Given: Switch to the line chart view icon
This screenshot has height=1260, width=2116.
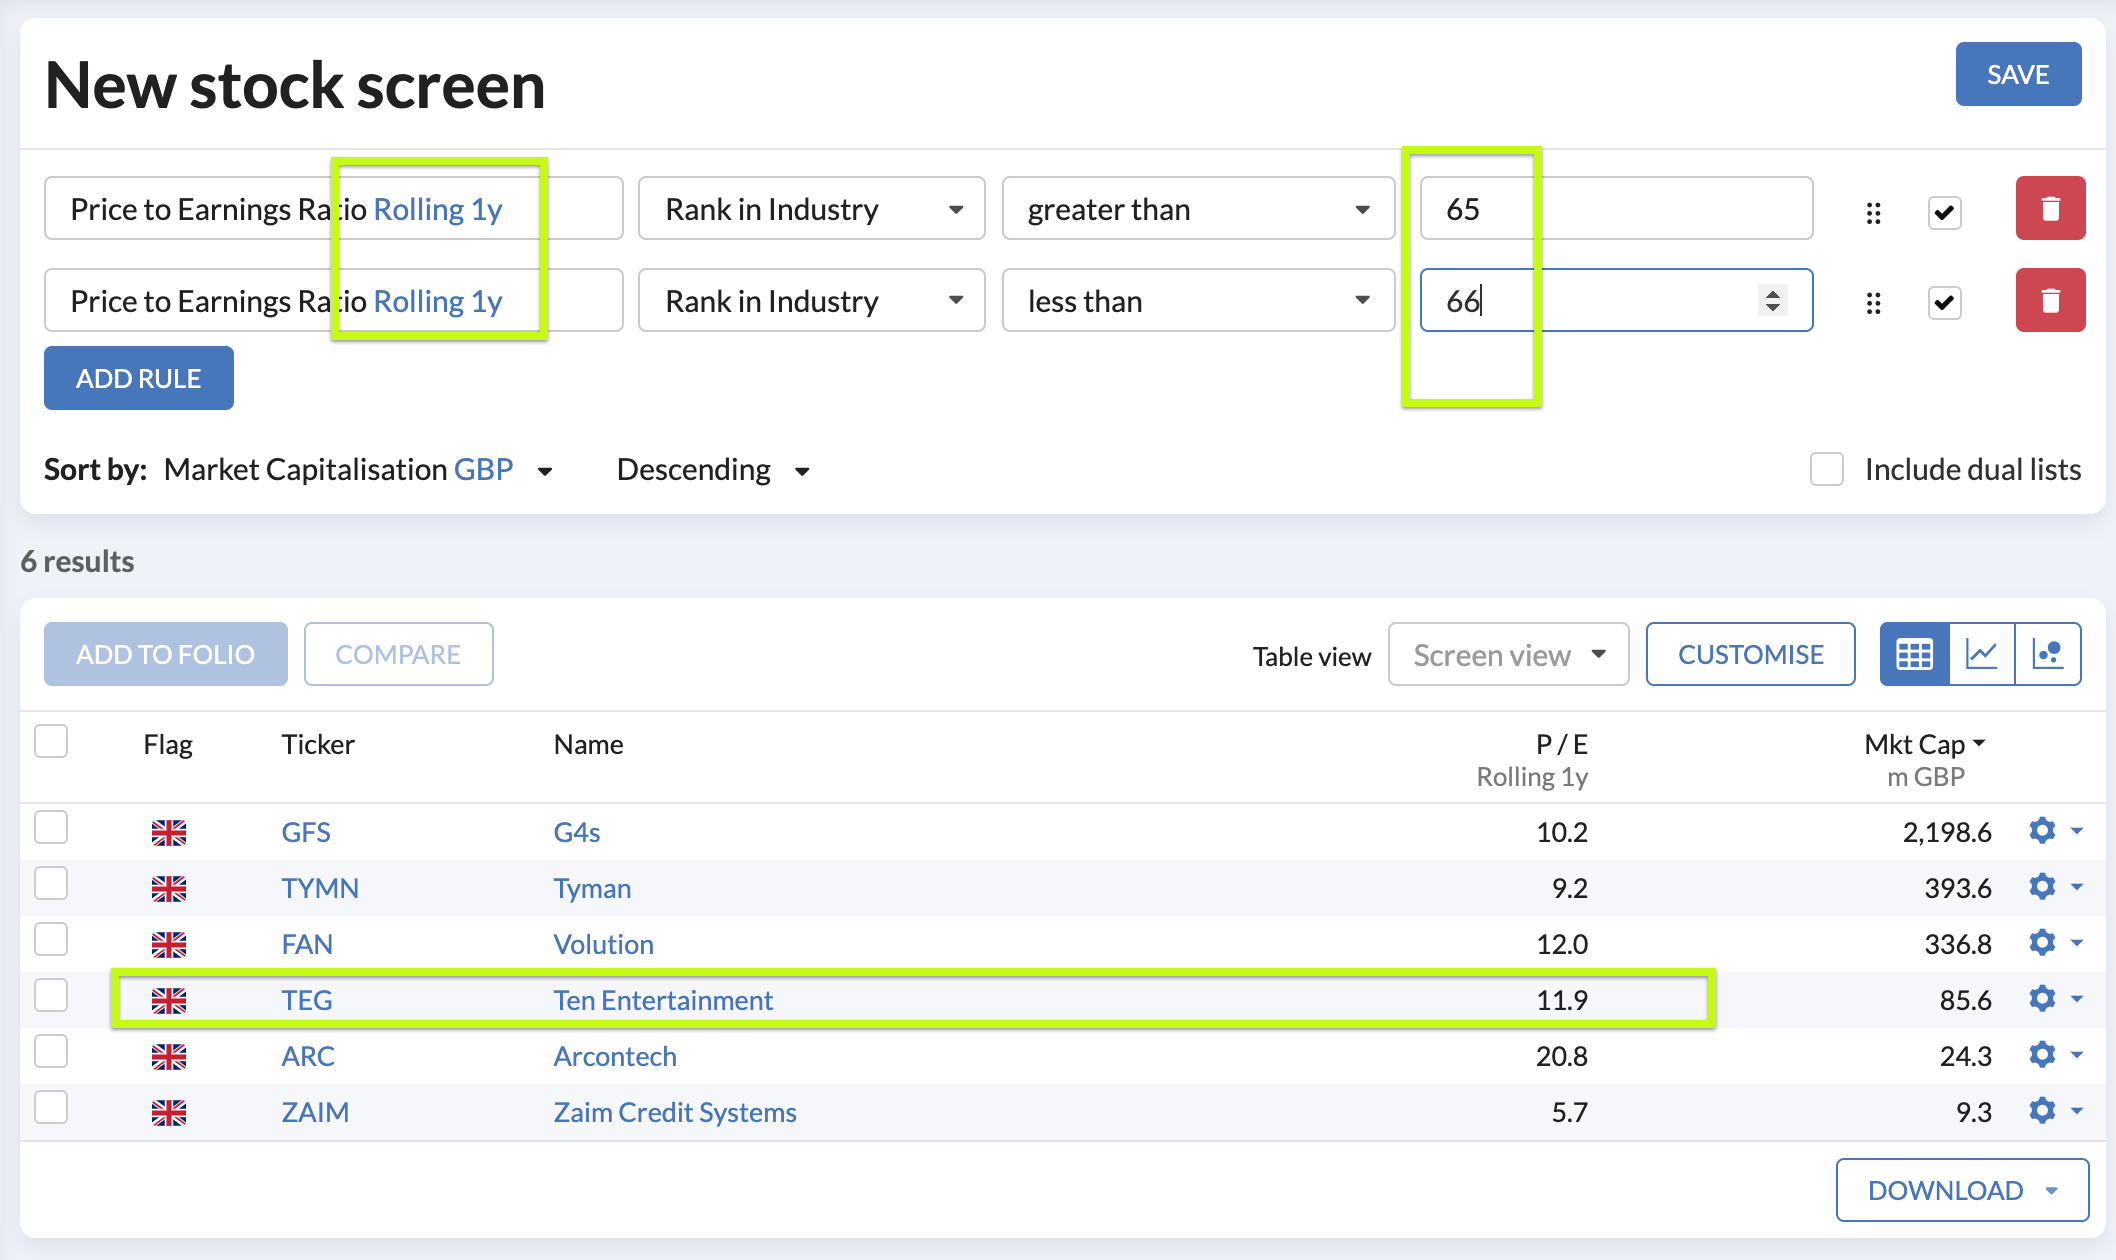Looking at the screenshot, I should [x=1981, y=654].
